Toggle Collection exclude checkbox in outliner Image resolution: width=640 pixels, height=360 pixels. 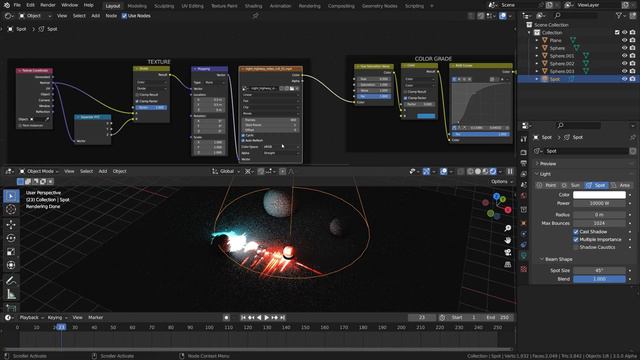click(x=617, y=33)
